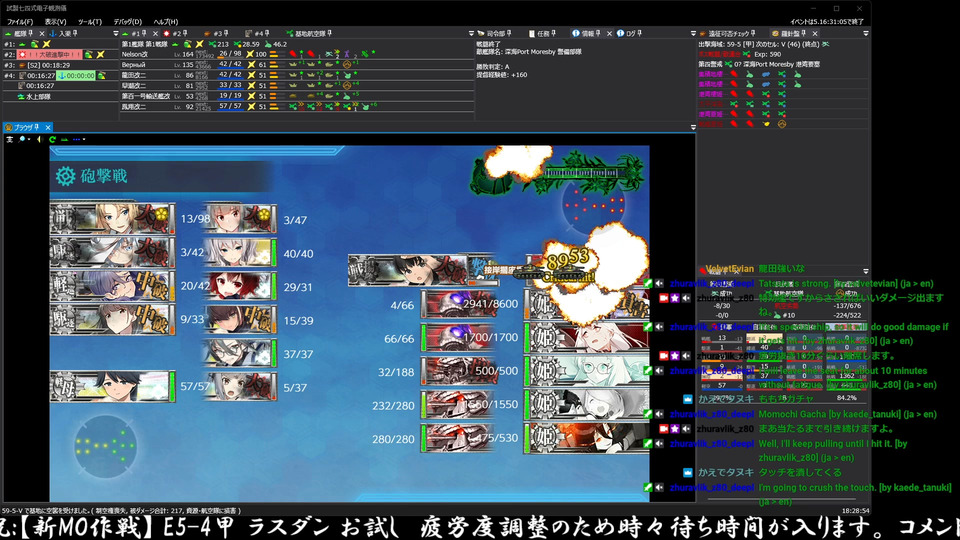Image resolution: width=960 pixels, height=540 pixels.
Task: Select the 龍田改二 ship row
Action: click(x=297, y=75)
